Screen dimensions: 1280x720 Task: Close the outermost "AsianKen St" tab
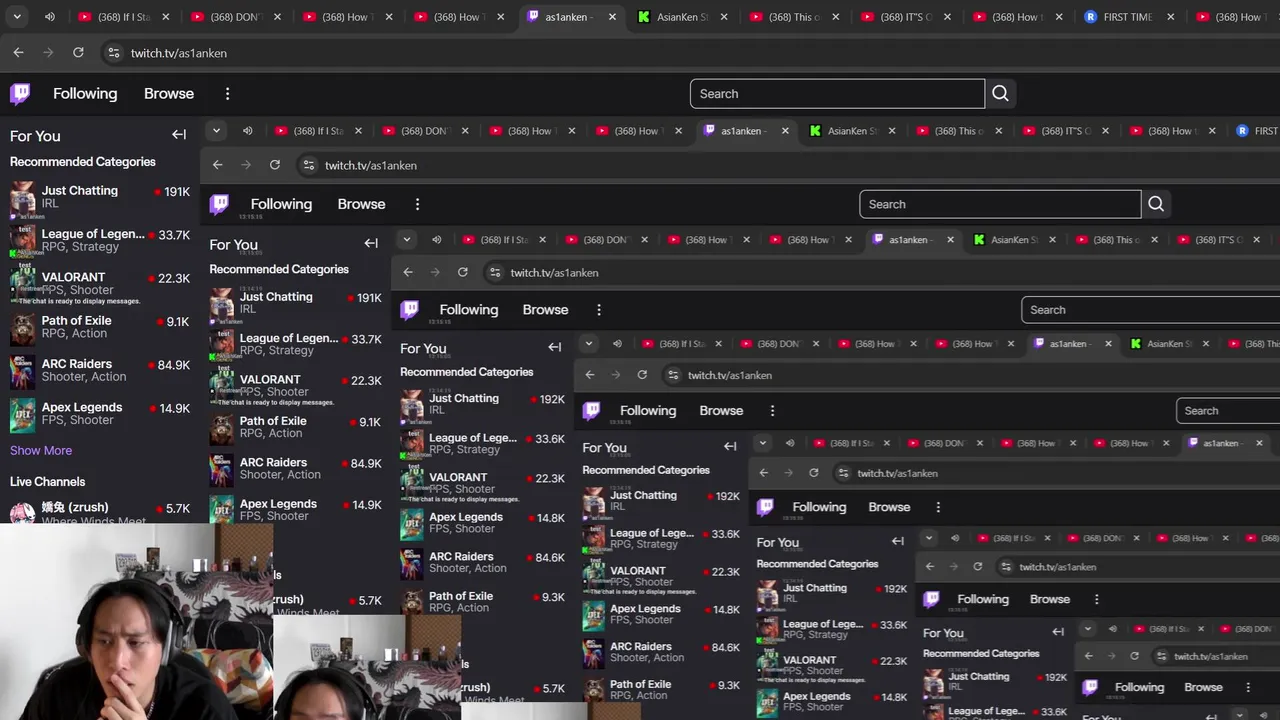724,17
